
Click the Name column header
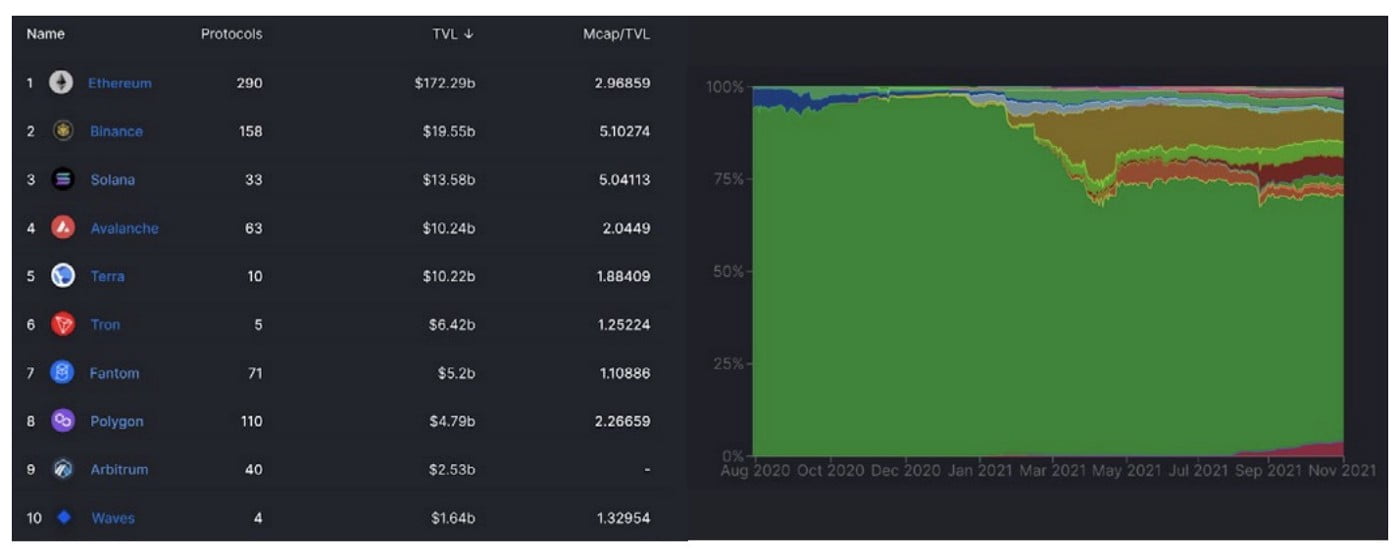click(45, 34)
